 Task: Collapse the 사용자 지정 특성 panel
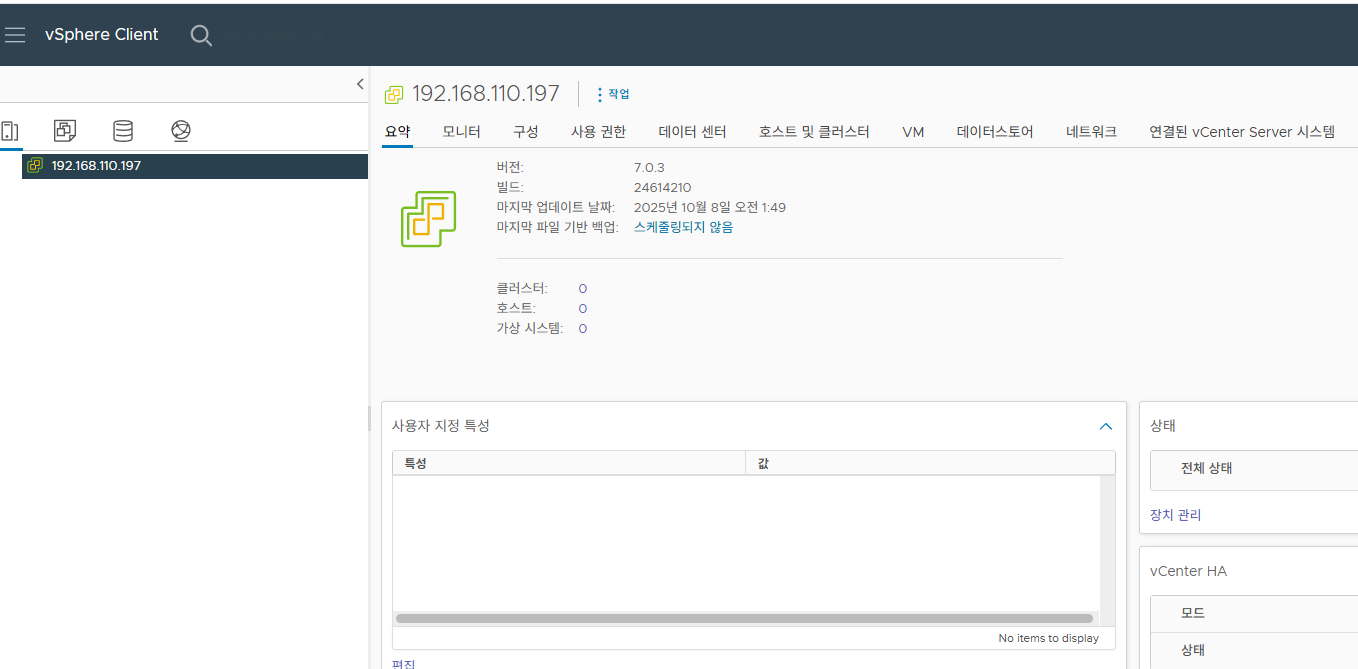tap(1105, 426)
